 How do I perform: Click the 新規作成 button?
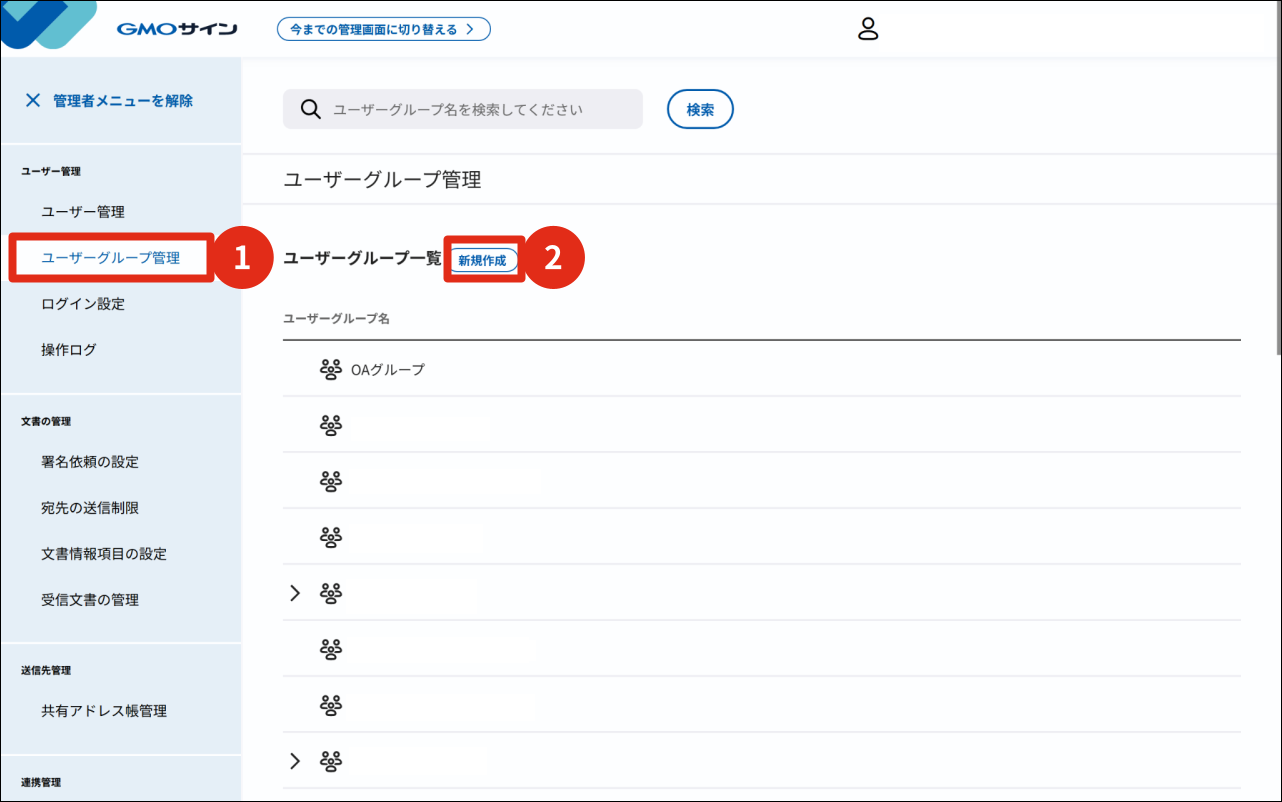pos(482,260)
